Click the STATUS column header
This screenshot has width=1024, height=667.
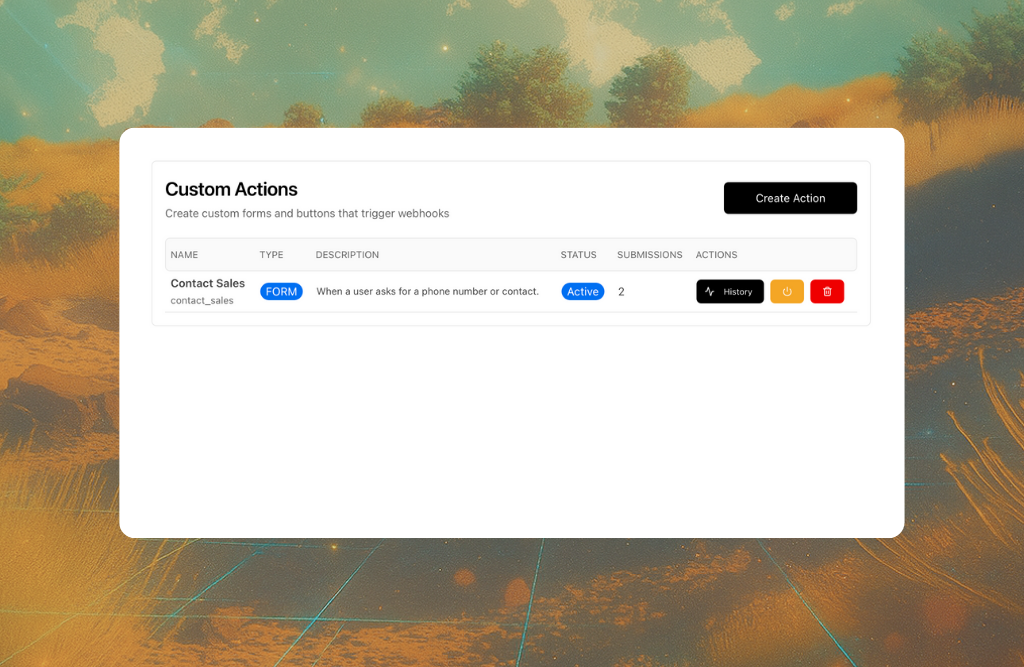click(x=578, y=255)
